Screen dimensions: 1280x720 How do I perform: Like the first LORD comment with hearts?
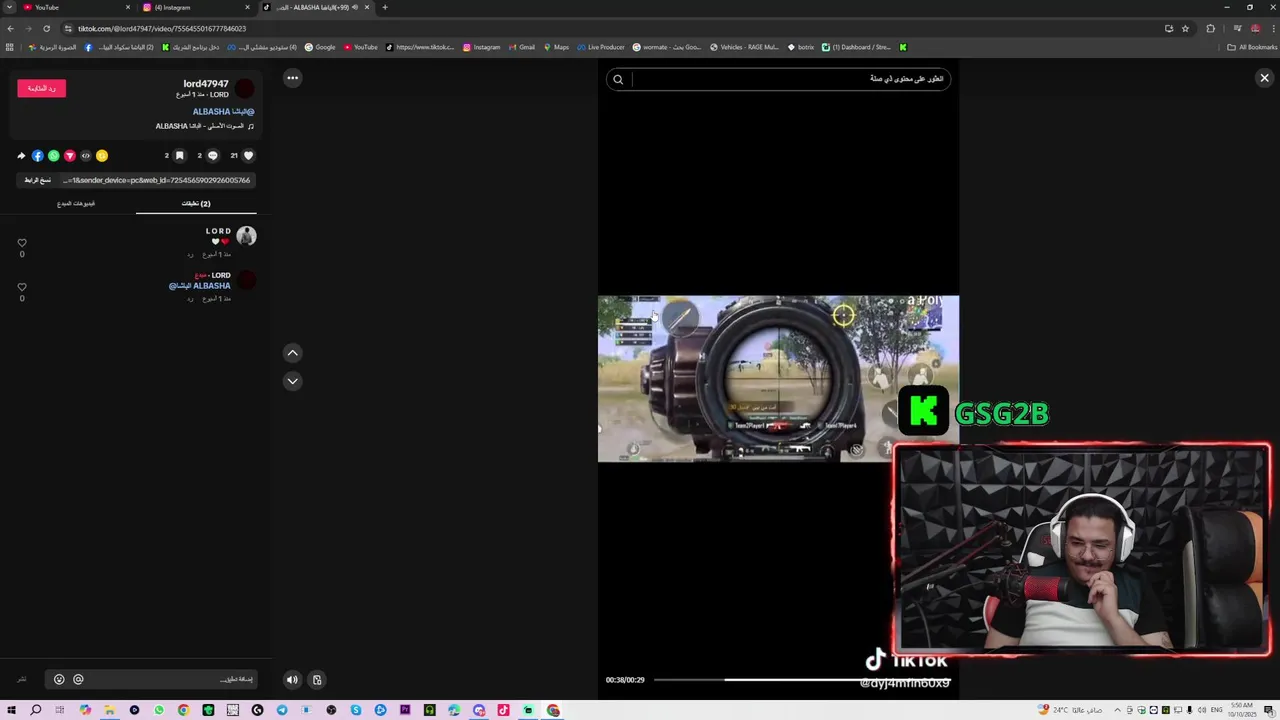(x=22, y=243)
